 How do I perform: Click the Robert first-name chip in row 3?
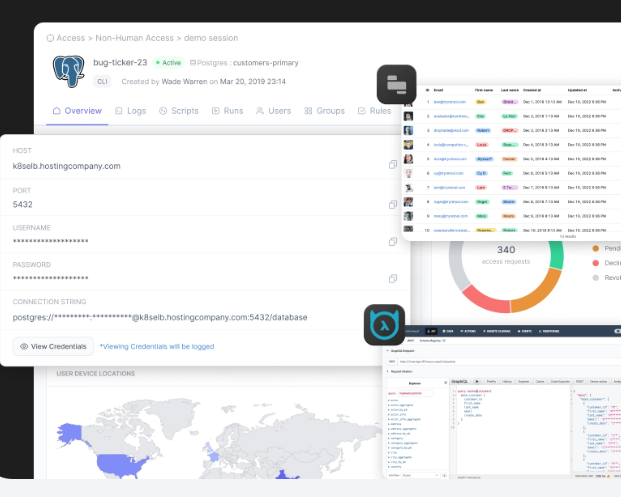click(483, 130)
